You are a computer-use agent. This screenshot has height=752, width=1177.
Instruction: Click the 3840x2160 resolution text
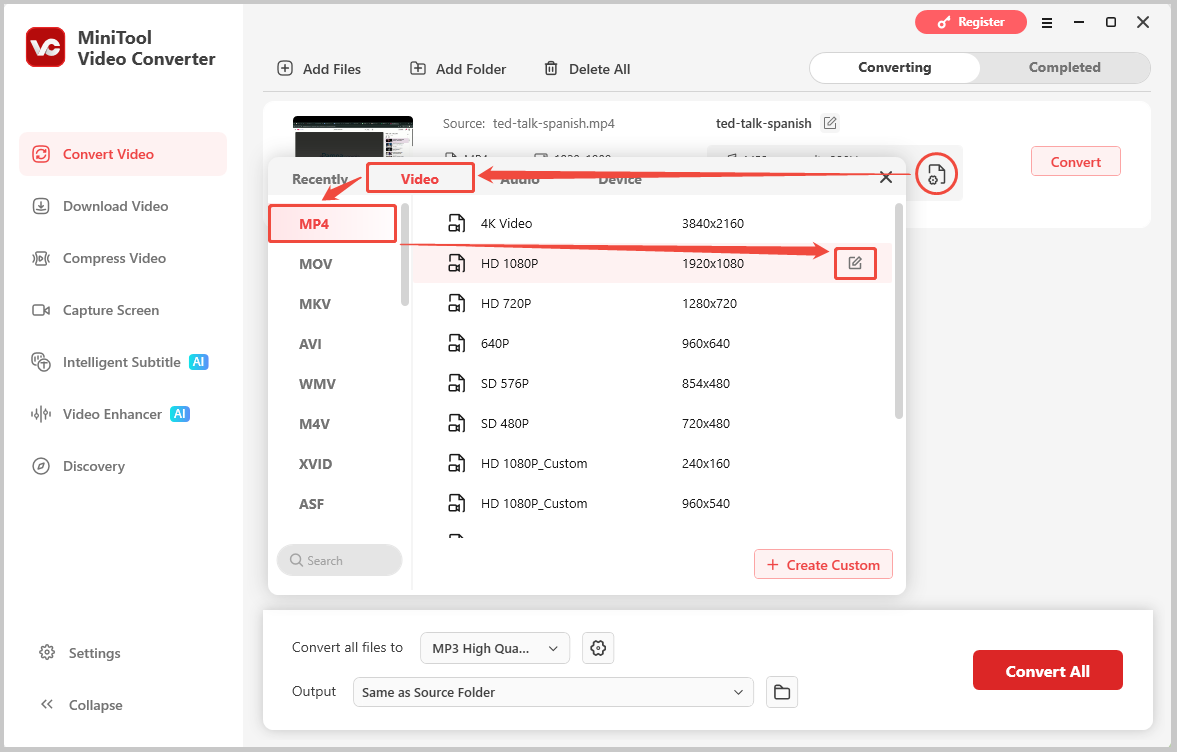click(713, 224)
